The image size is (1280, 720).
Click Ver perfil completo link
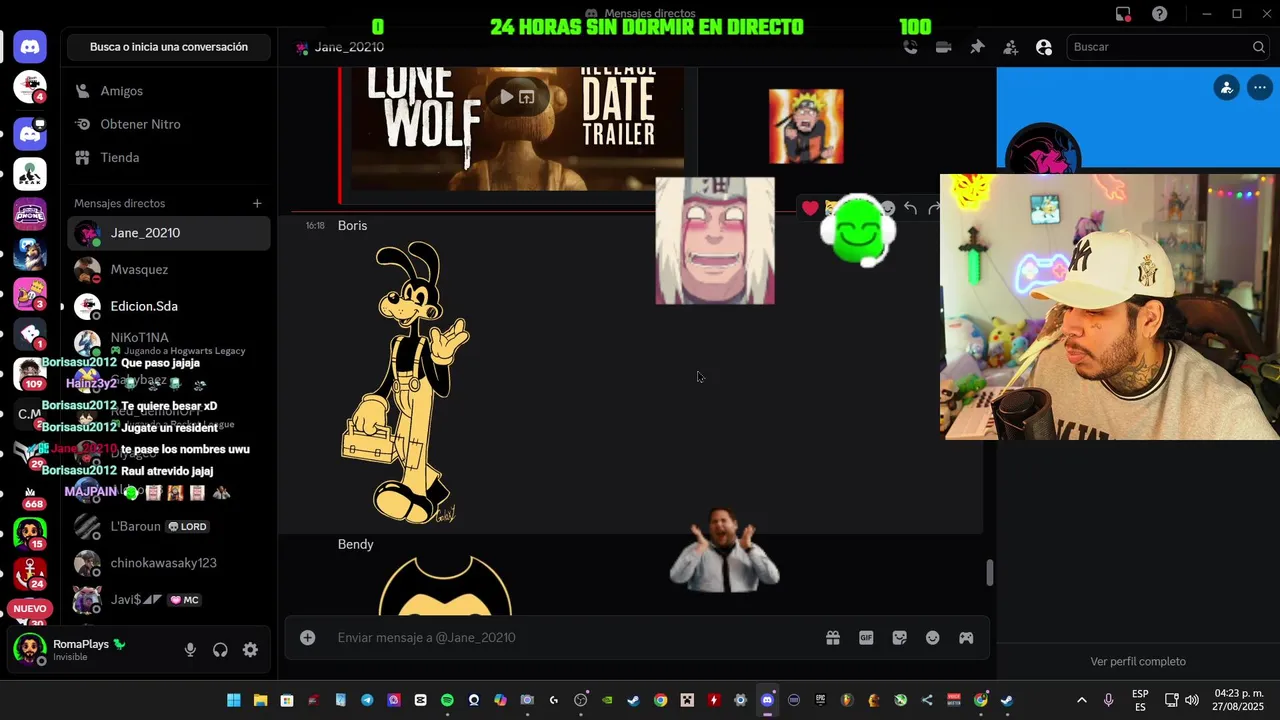point(1138,661)
